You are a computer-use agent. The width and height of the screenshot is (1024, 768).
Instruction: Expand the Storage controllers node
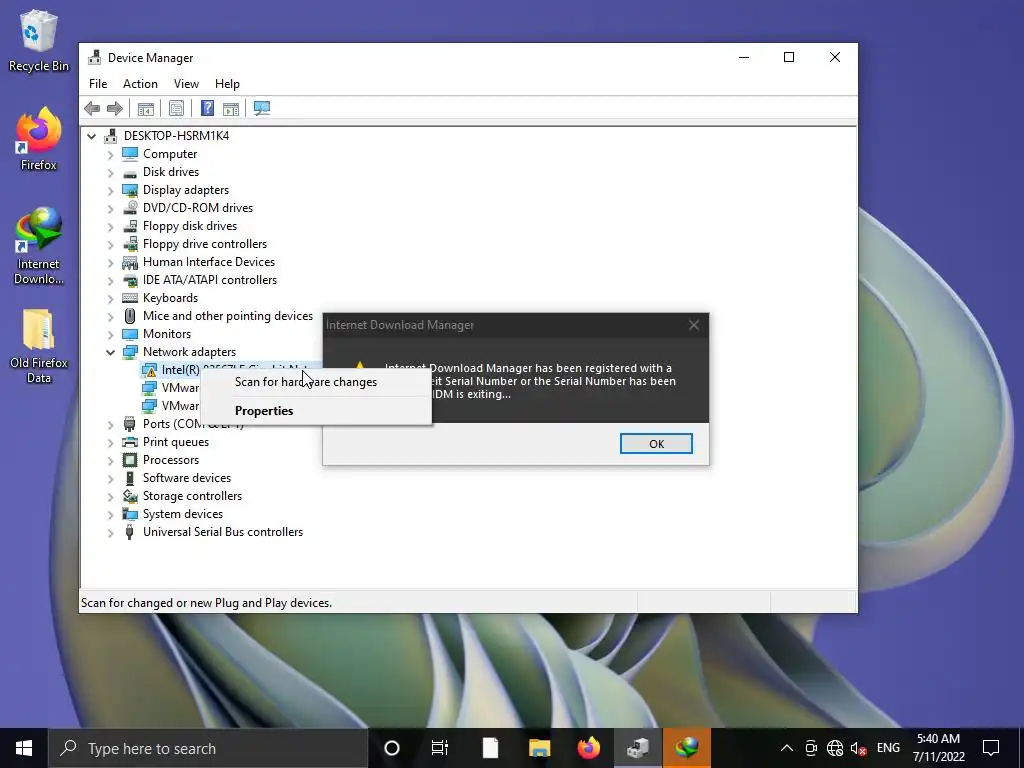(x=110, y=496)
